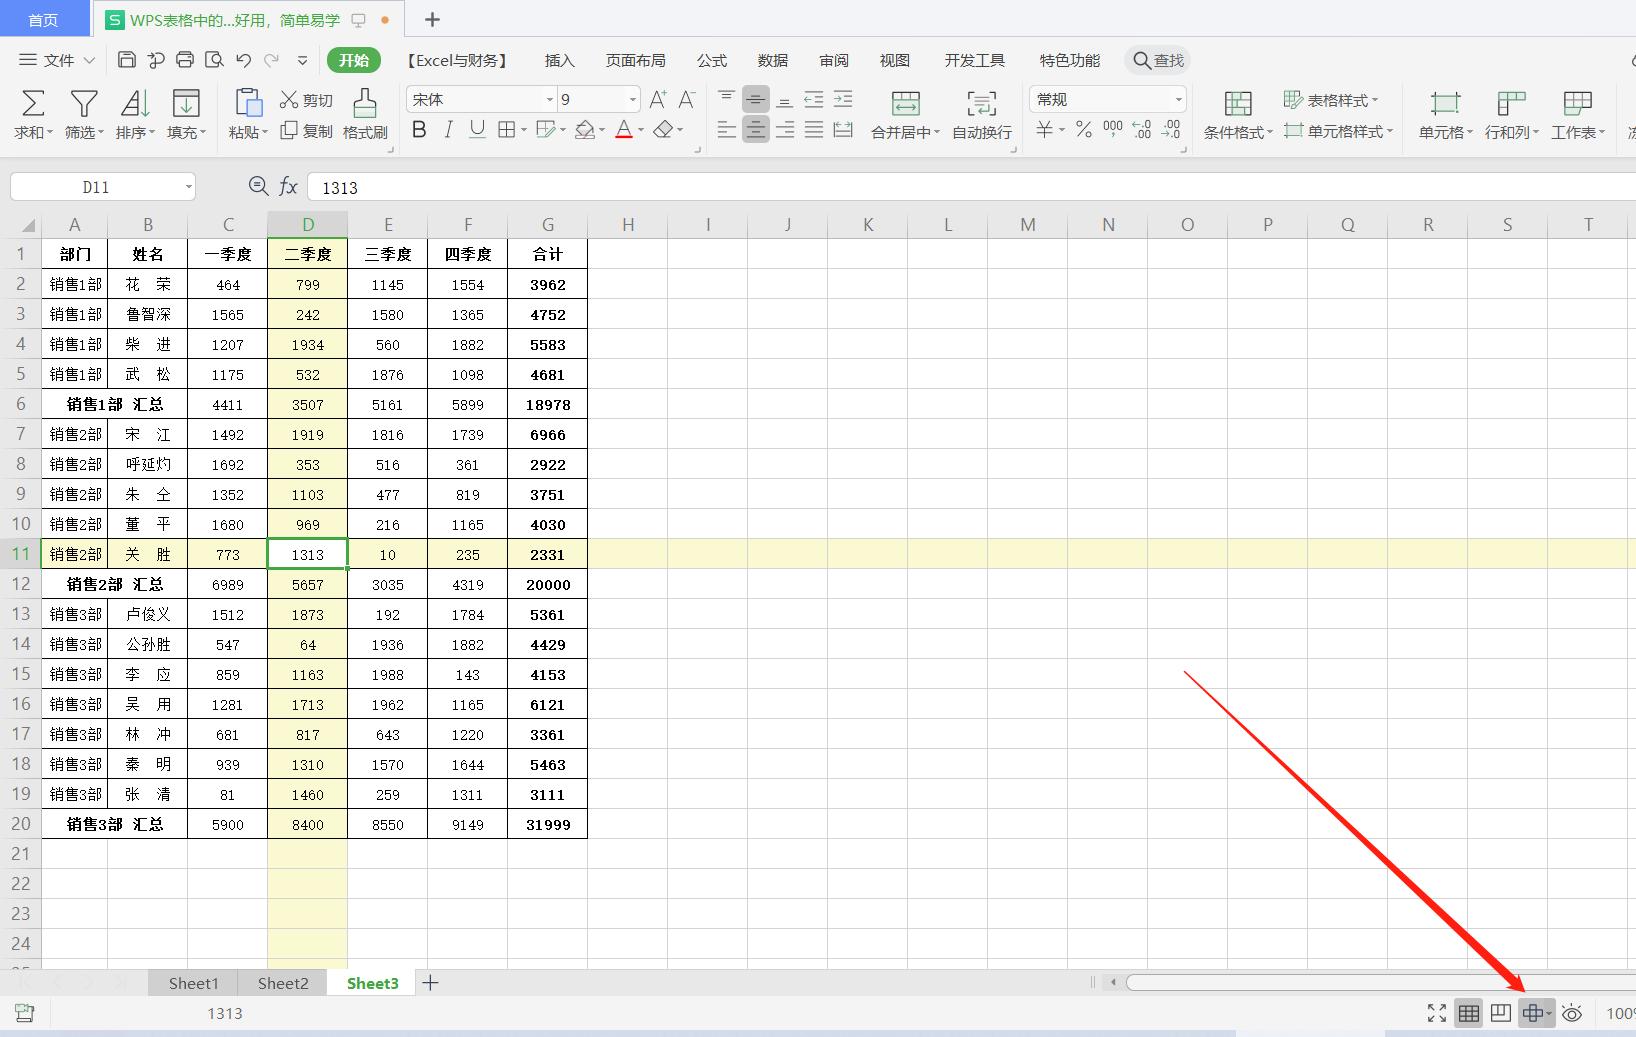Switch to Sheet2 worksheet tab

click(283, 983)
